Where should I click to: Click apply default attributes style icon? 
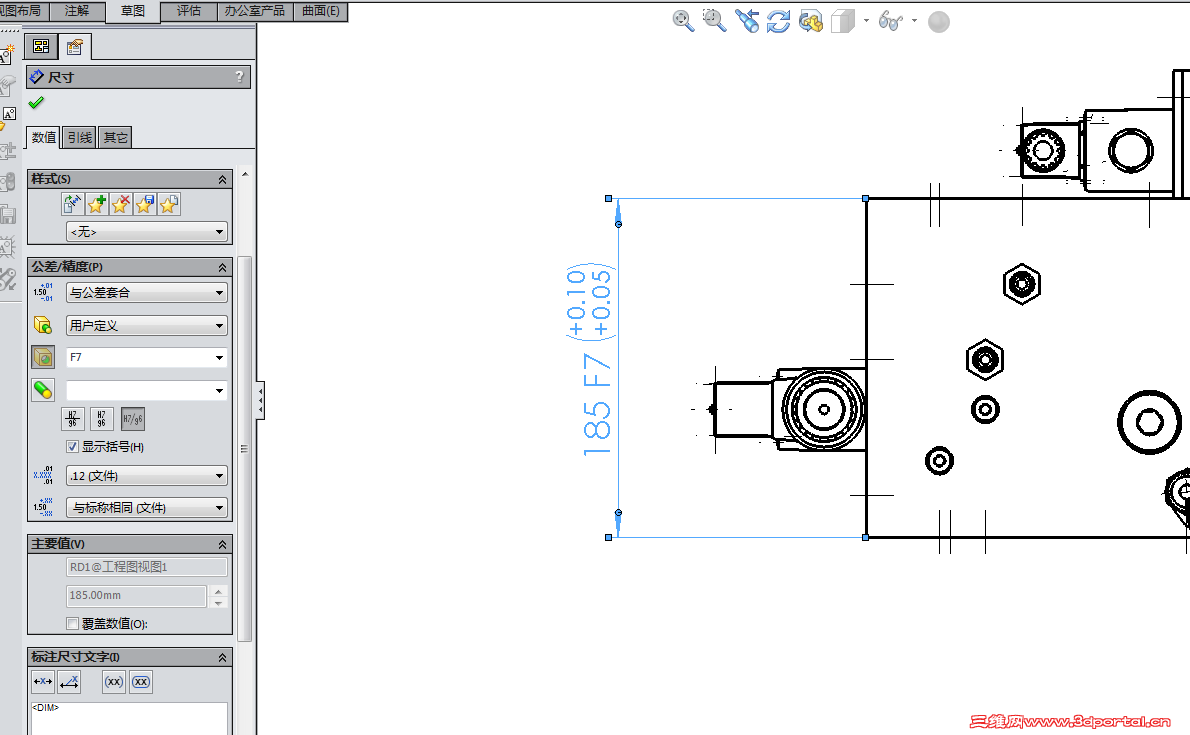[72, 203]
